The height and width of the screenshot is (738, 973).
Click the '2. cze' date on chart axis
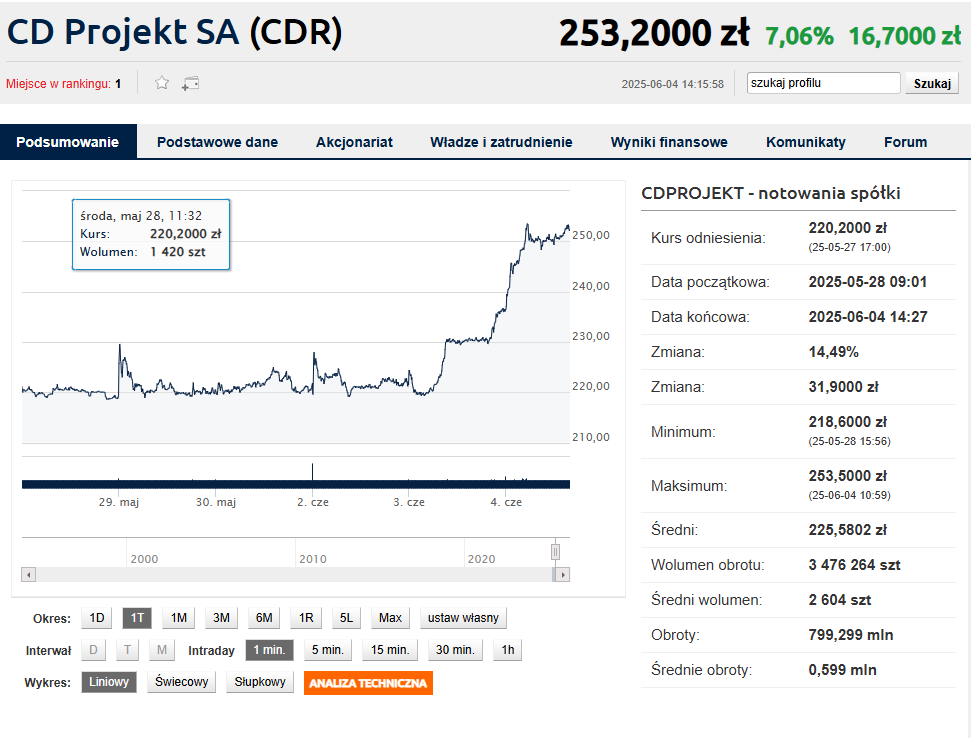[x=313, y=502]
